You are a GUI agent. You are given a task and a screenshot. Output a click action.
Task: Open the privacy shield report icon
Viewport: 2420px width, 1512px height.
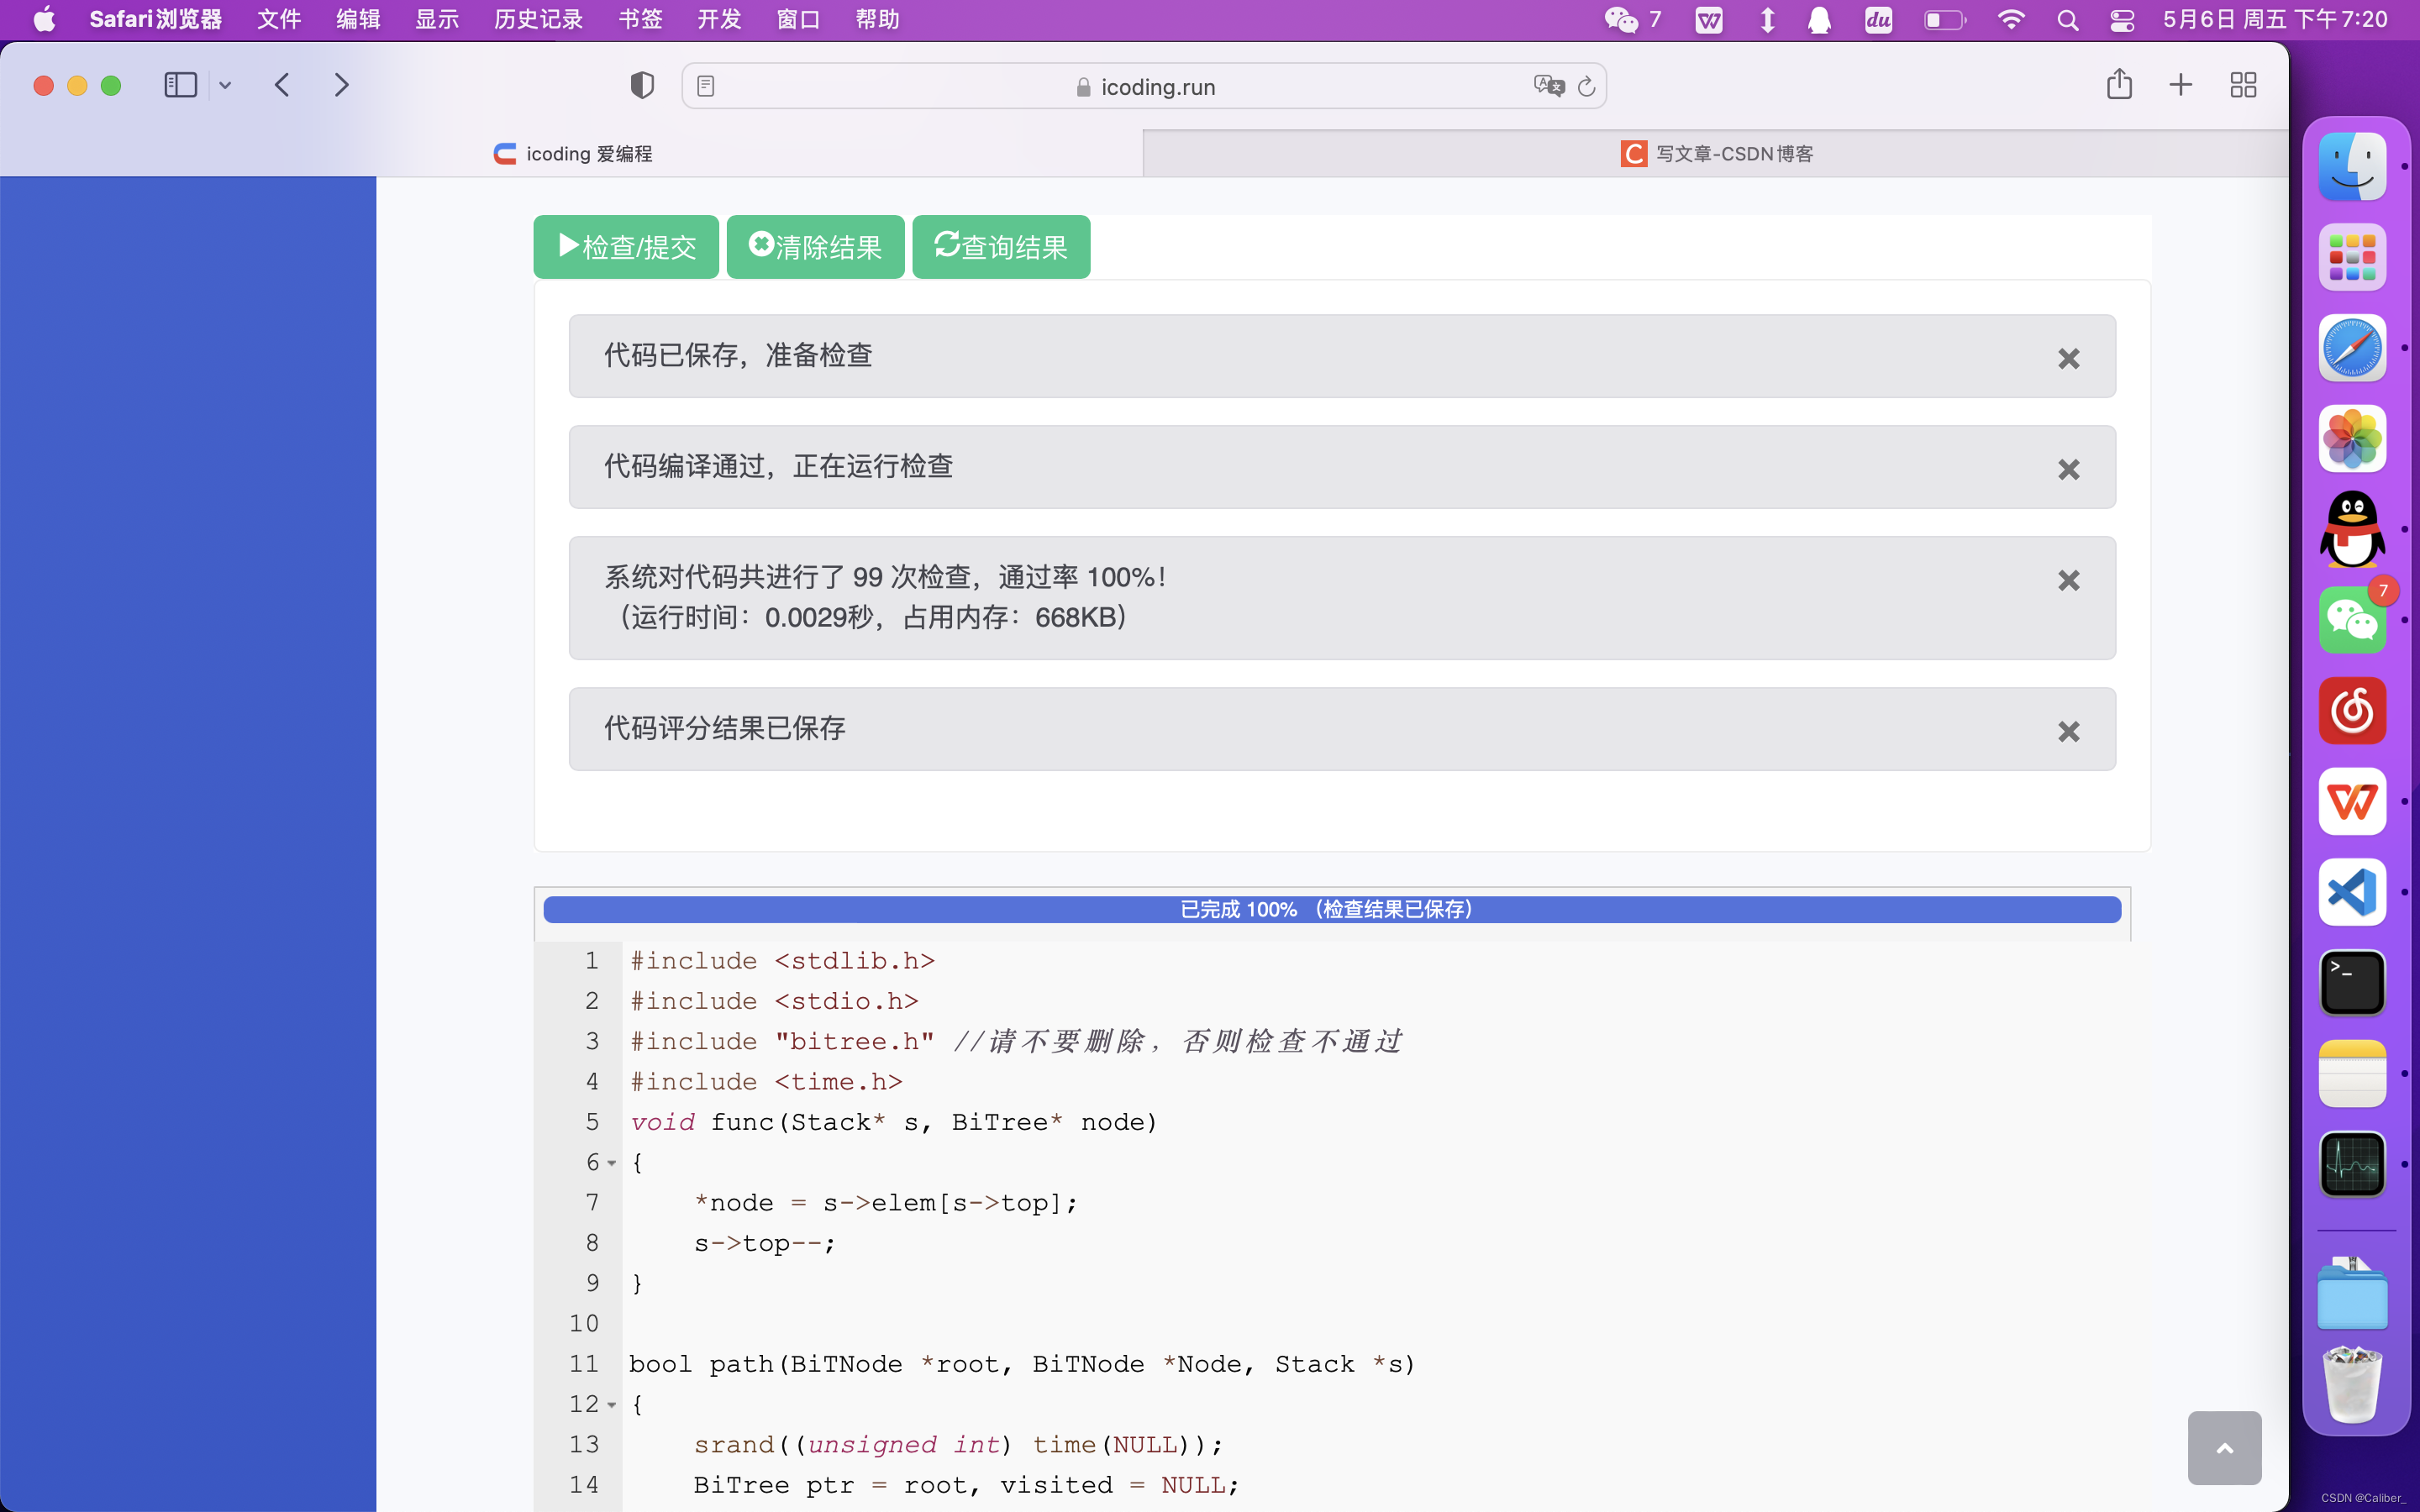point(642,85)
